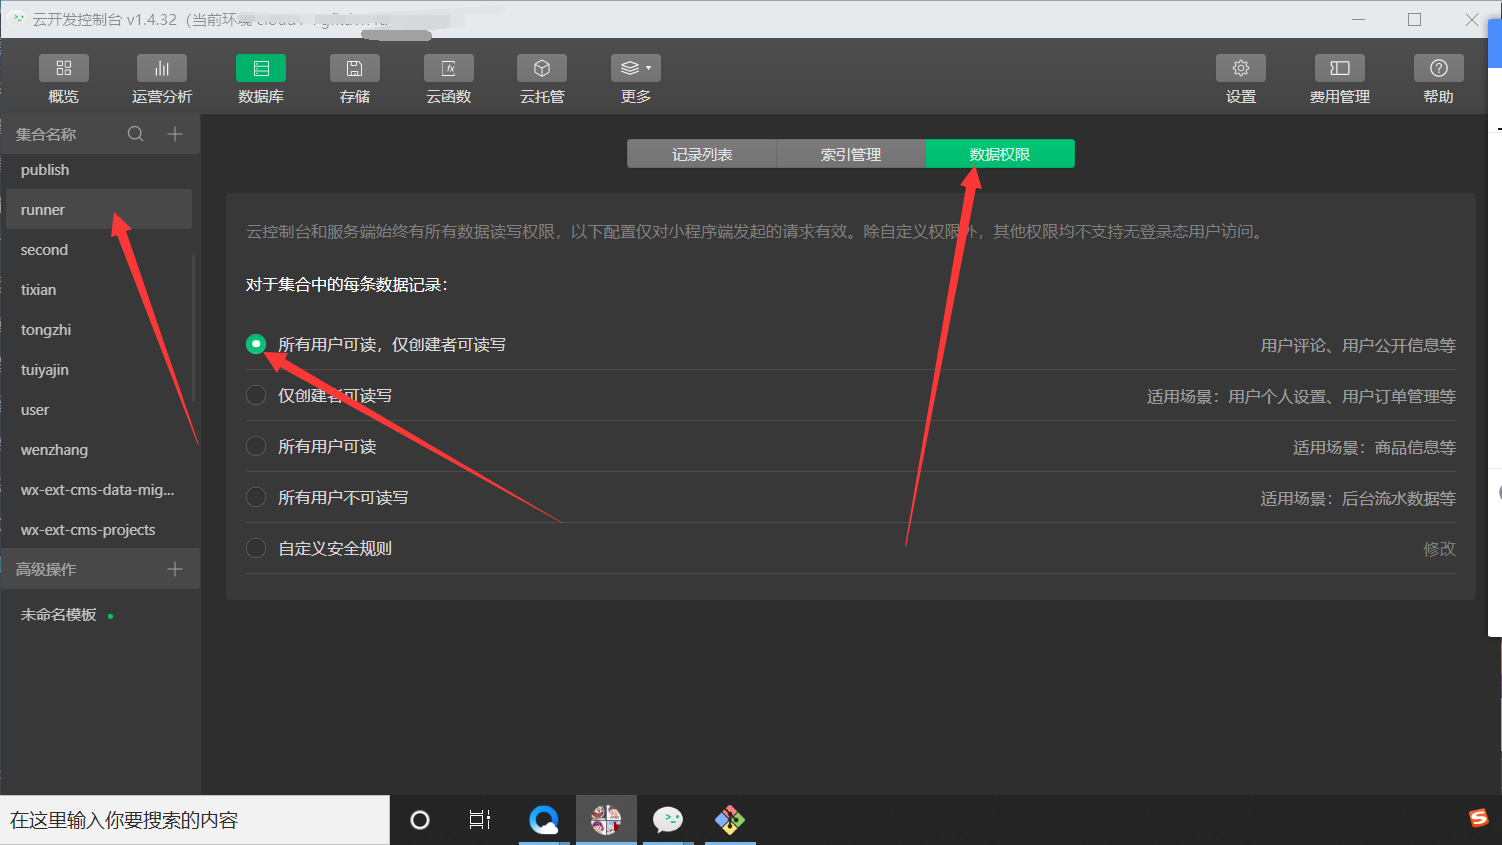
Task: Open the tongzhi collection
Action: coord(99,330)
